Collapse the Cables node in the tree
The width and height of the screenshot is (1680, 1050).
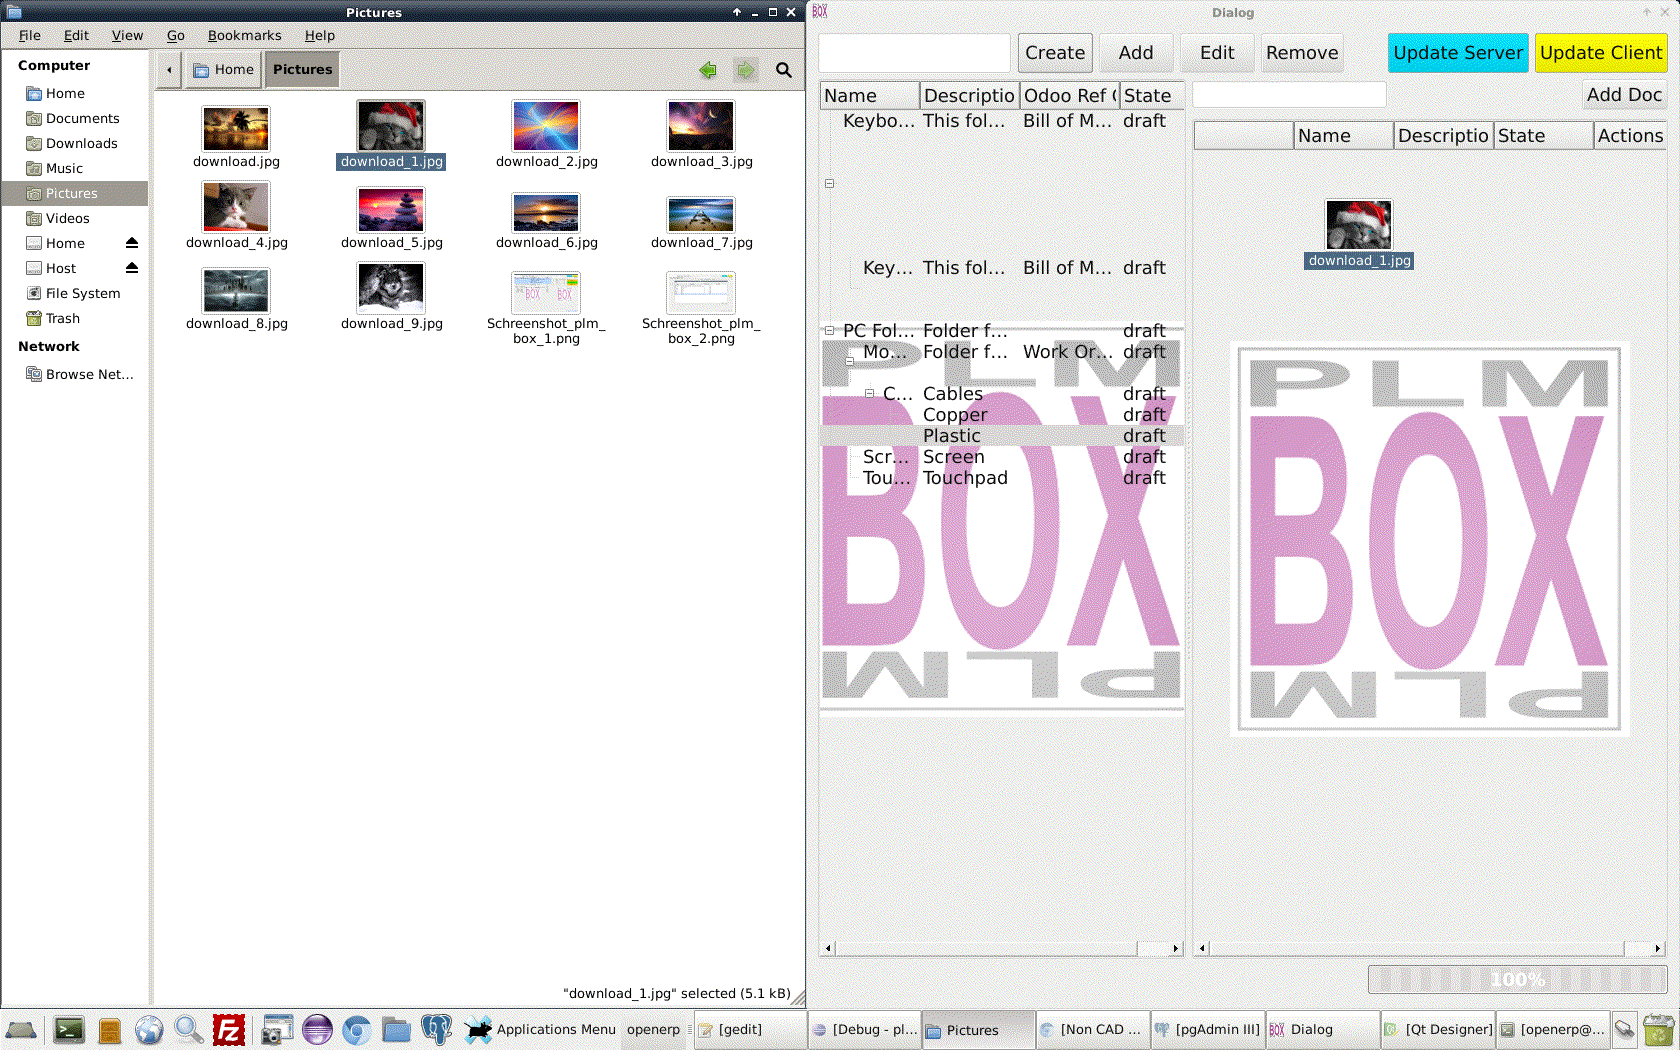pos(870,394)
